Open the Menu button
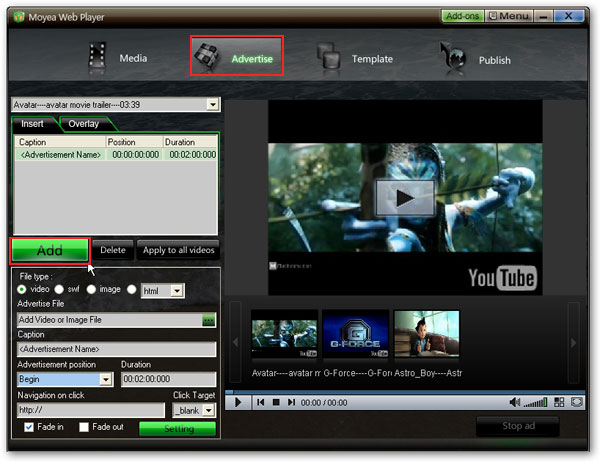The height and width of the screenshot is (462, 600). click(x=509, y=16)
